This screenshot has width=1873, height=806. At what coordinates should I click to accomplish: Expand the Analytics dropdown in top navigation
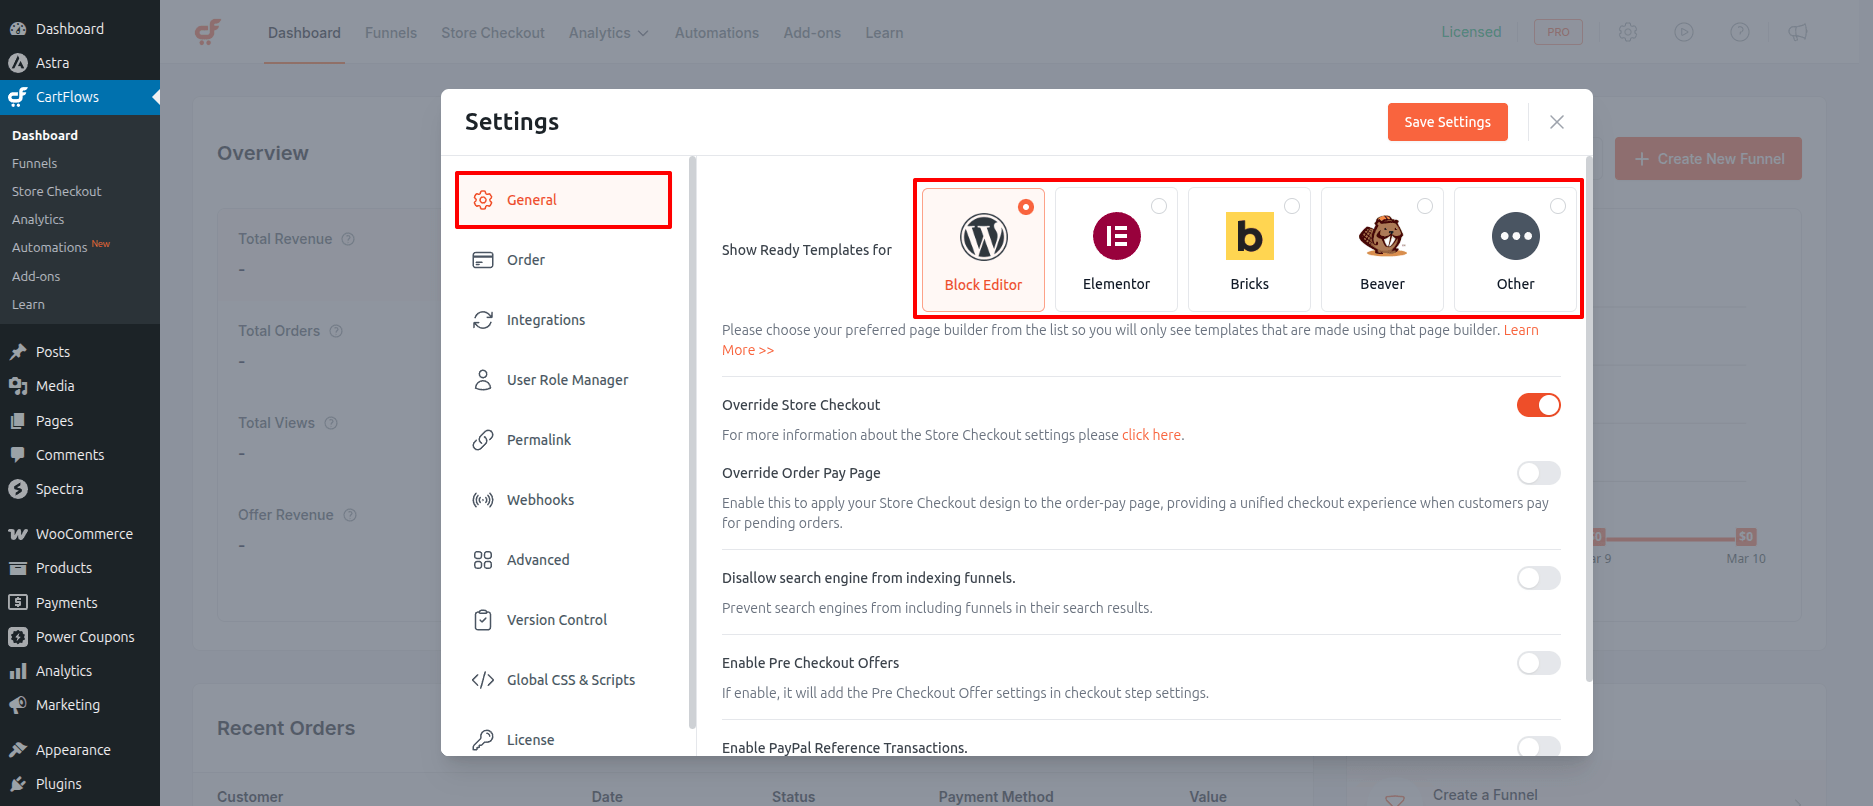click(609, 33)
